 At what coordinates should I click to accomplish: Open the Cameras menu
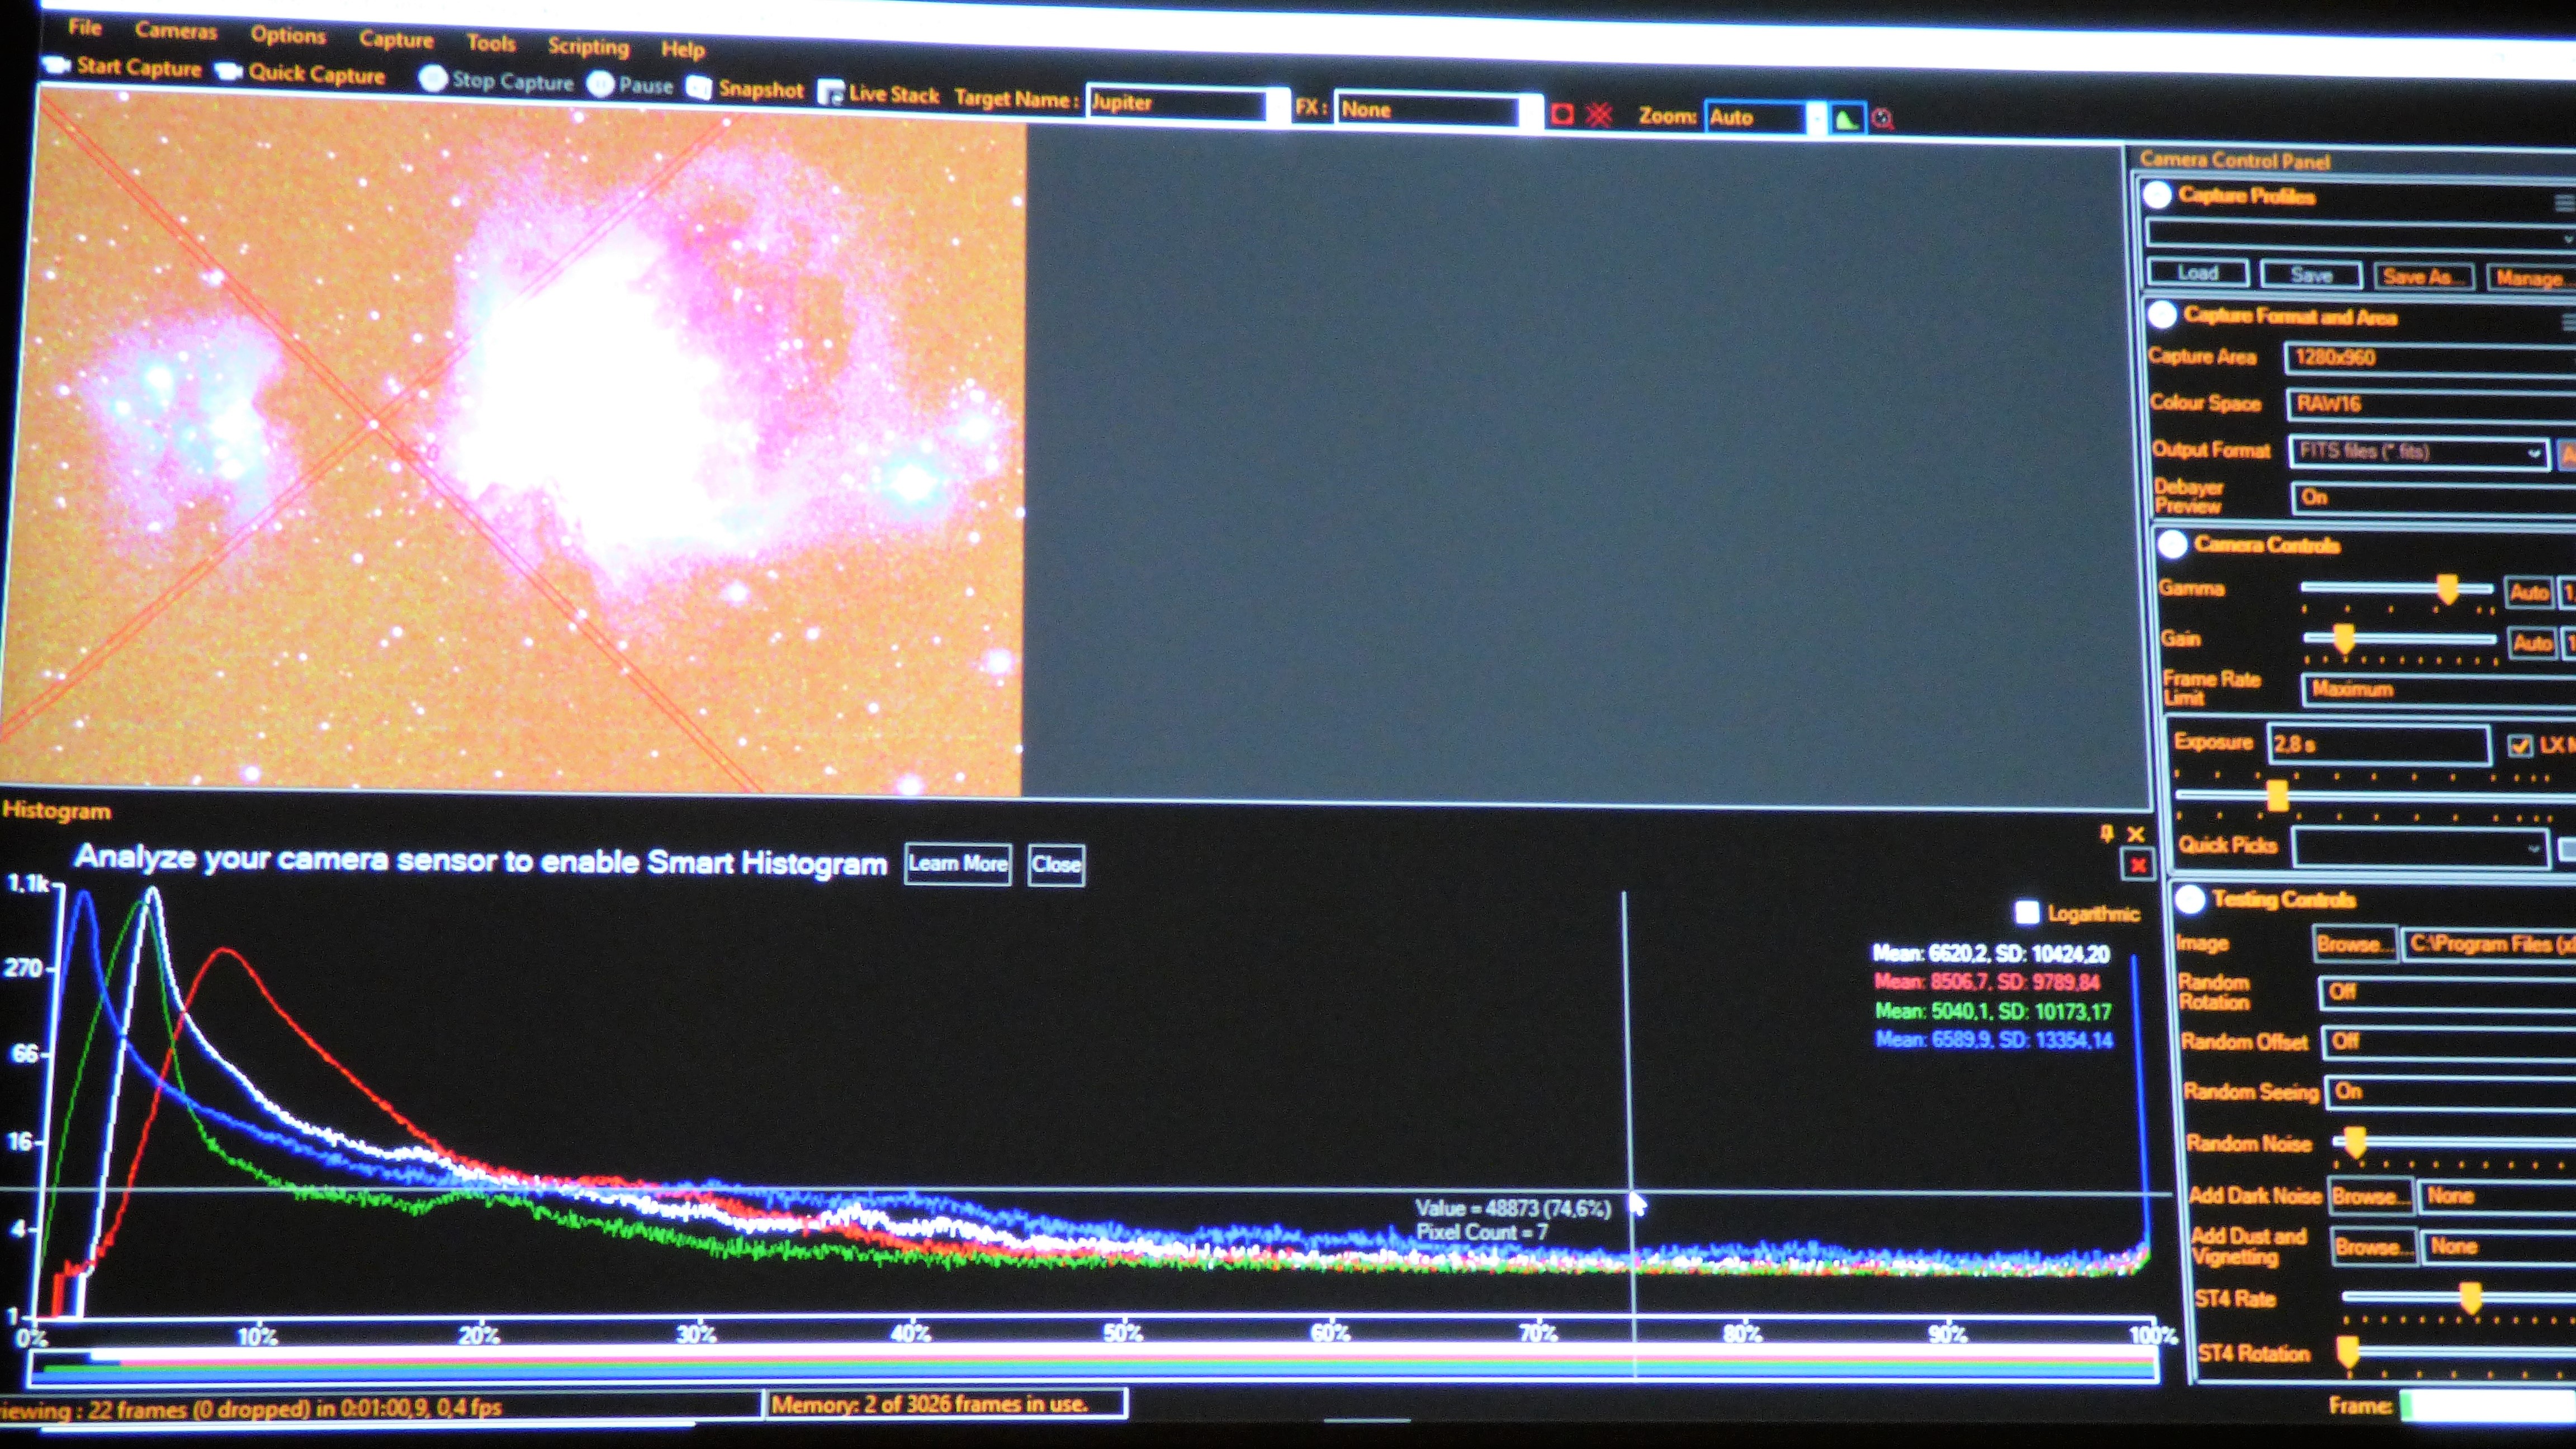pos(176,31)
